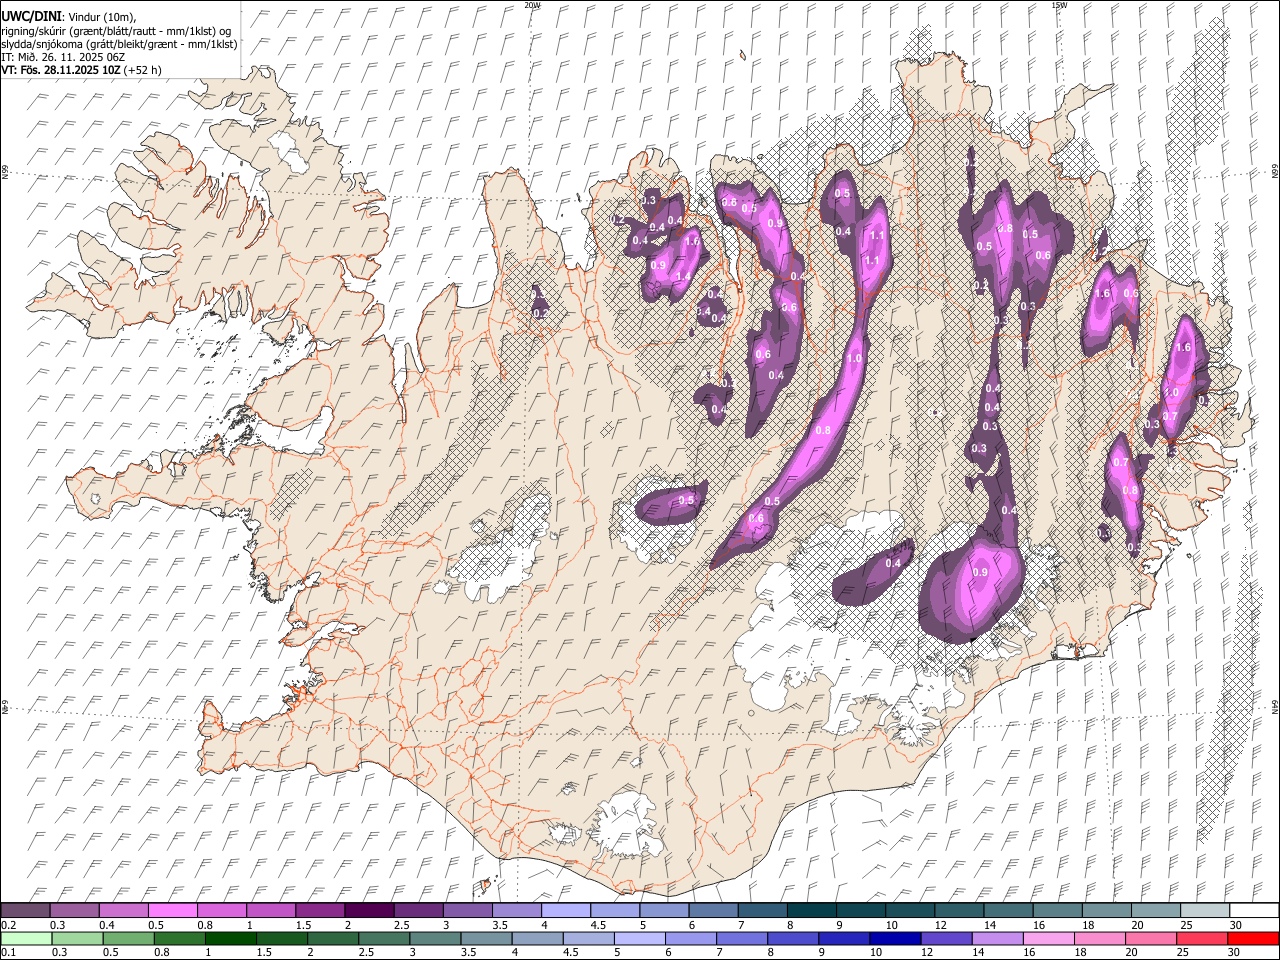Click the deep blue 10–12 rain legend swatch

click(896, 939)
